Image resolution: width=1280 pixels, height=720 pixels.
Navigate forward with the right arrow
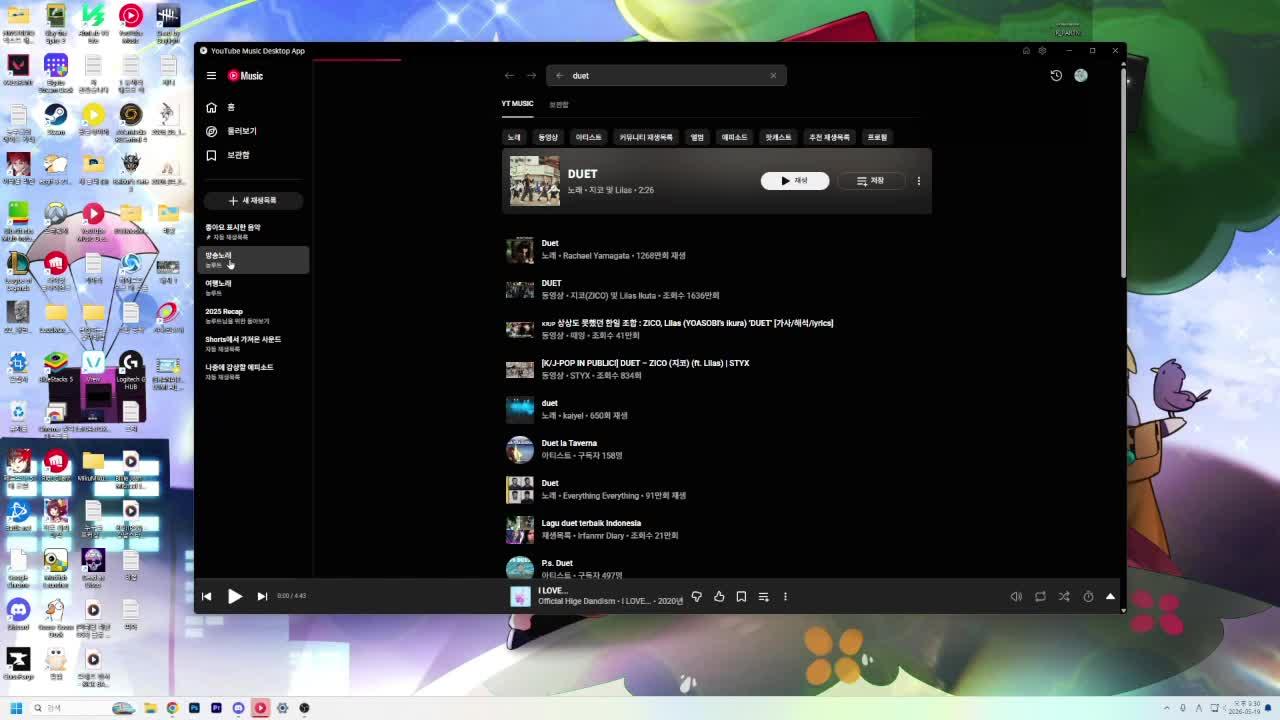[x=531, y=76]
